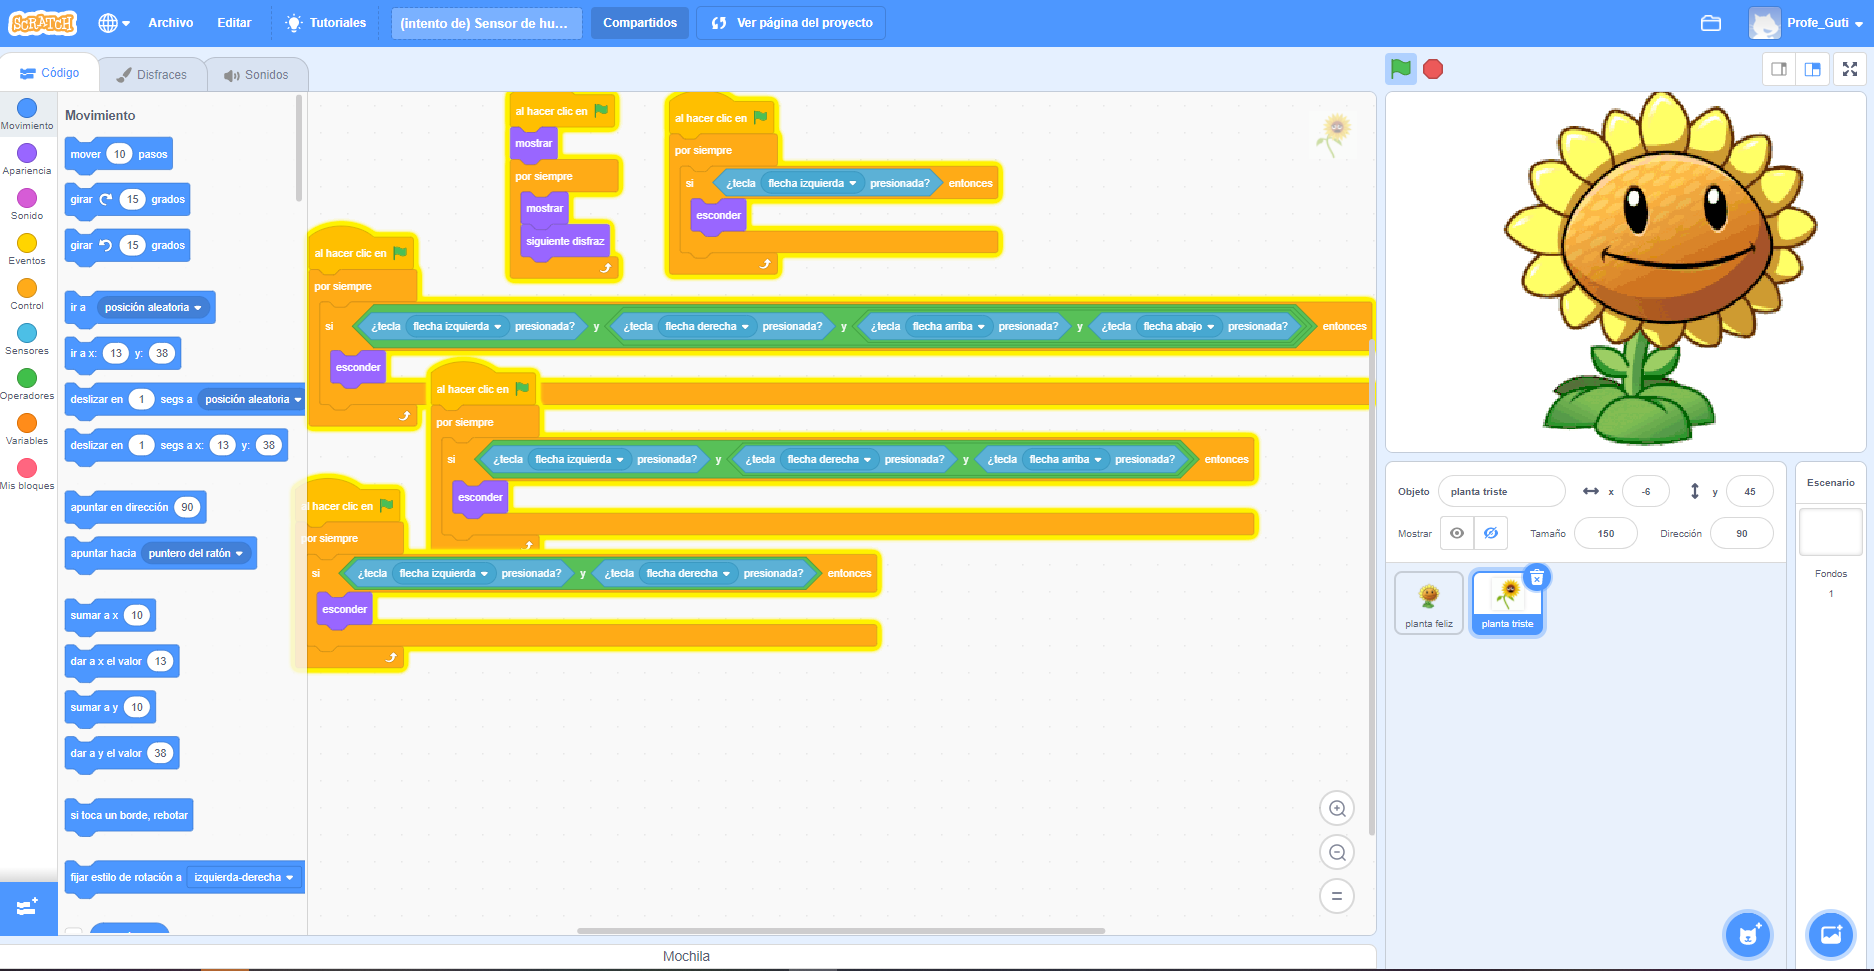The image size is (1874, 971).
Task: Delete the planta triste sprite
Action: point(1537,577)
